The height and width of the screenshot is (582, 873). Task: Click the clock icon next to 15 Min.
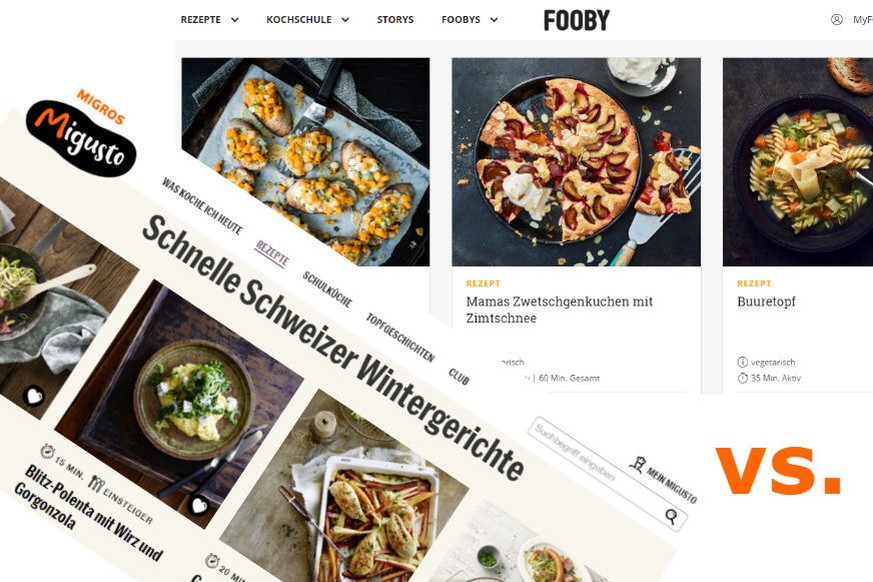pos(47,451)
